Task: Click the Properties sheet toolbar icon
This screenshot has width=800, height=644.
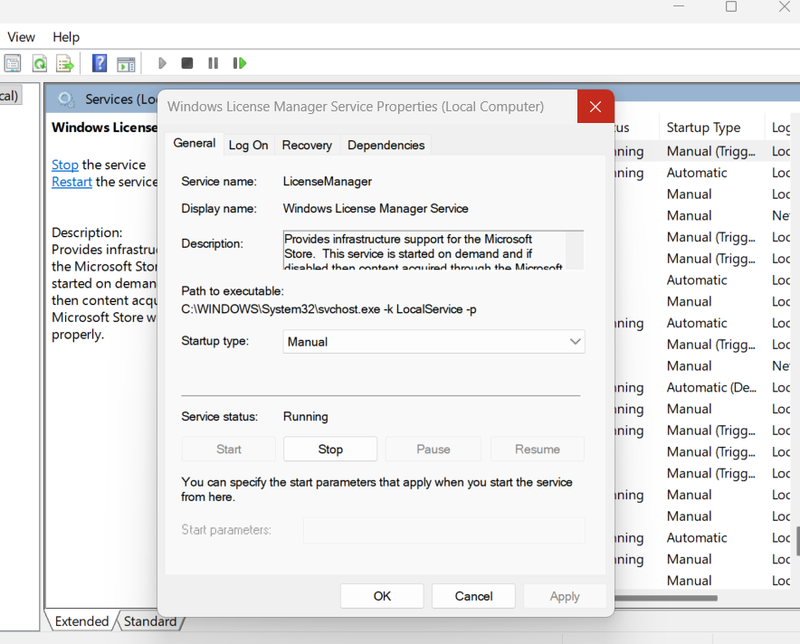Action: tap(13, 64)
